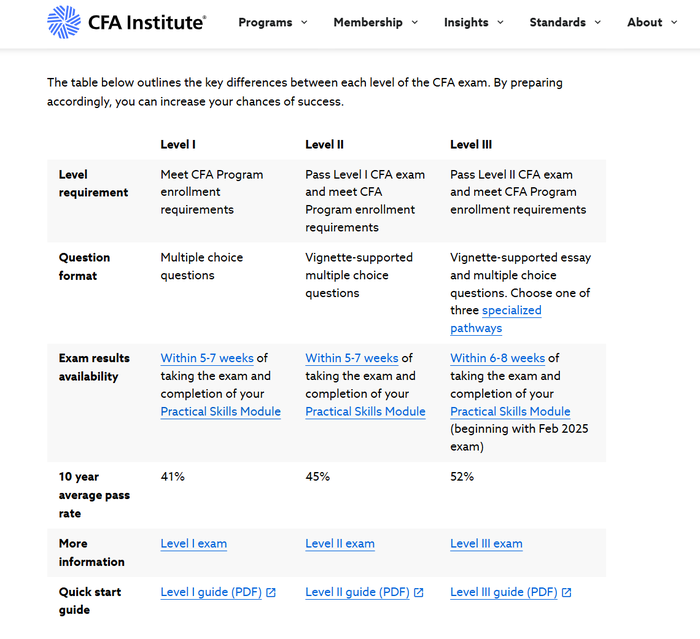Click external link icon beside Level II guide
Viewport: 700px width, 639px height.
pyautogui.click(x=419, y=593)
